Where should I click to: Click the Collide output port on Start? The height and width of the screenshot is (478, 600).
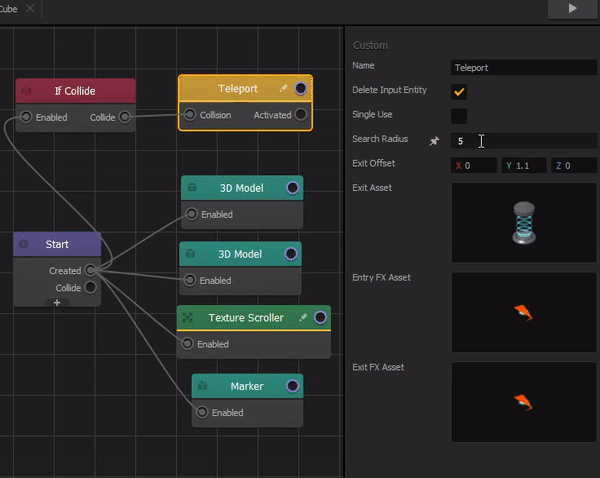[x=90, y=287]
